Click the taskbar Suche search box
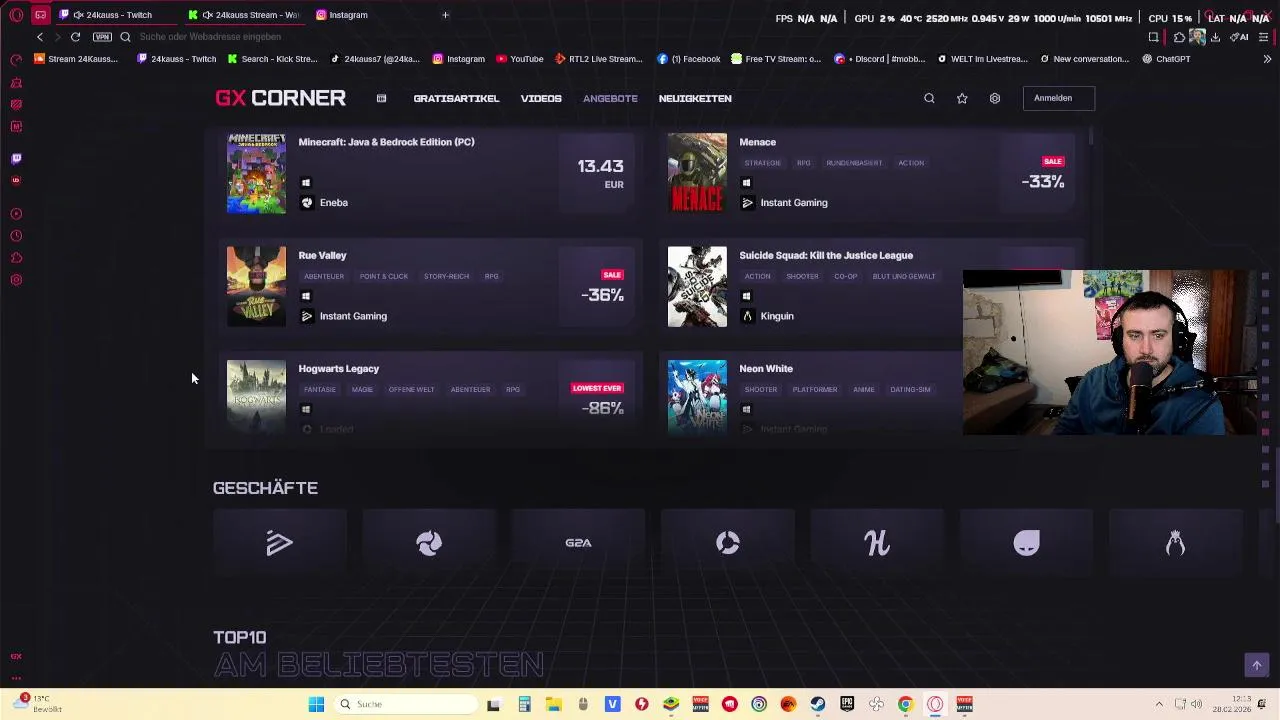1280x720 pixels. click(405, 704)
